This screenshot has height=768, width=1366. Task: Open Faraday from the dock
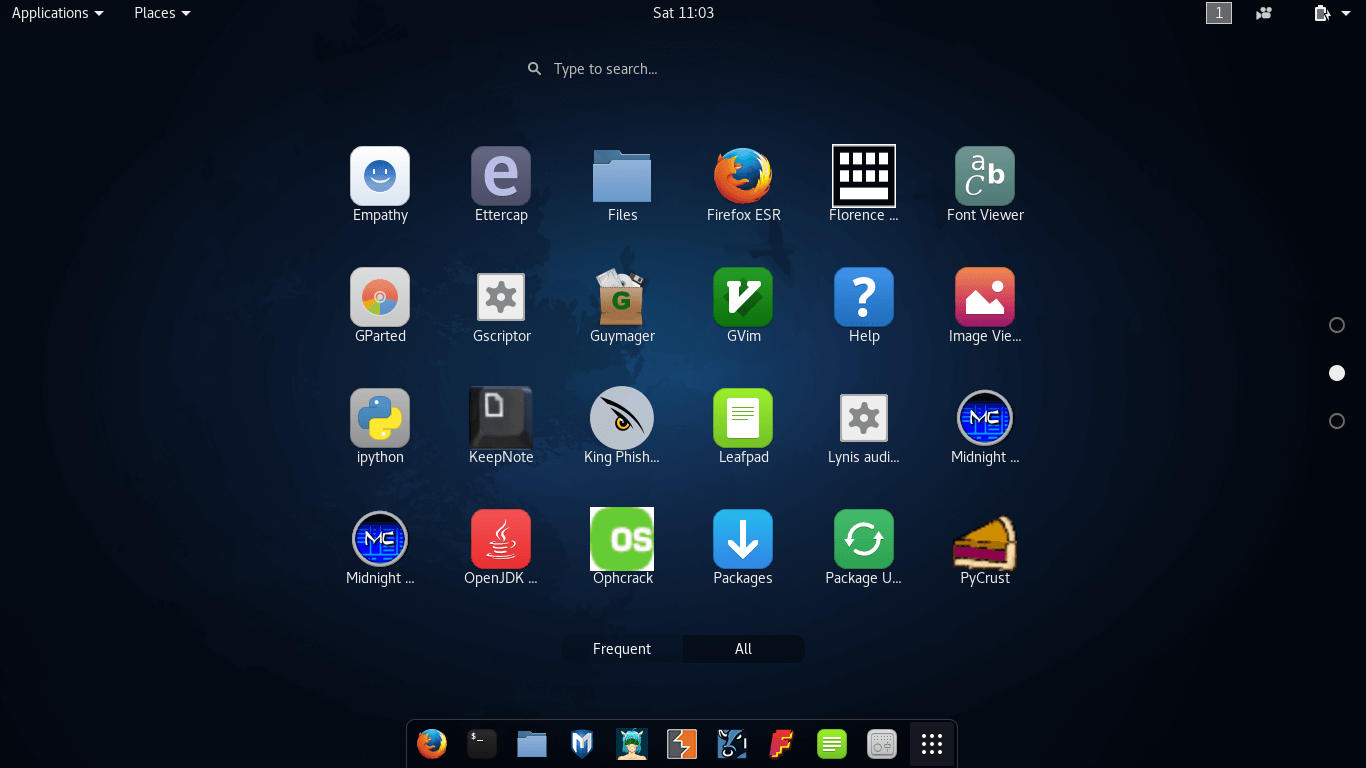pyautogui.click(x=782, y=744)
